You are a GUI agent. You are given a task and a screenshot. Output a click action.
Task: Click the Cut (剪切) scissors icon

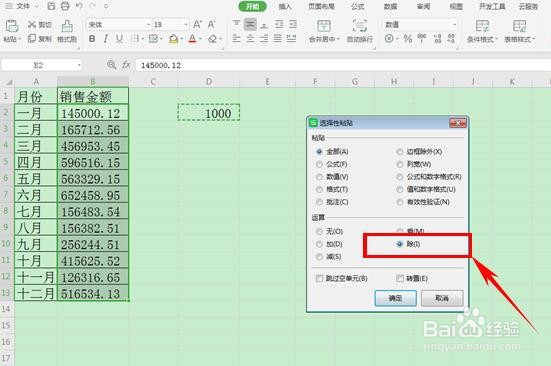point(32,24)
